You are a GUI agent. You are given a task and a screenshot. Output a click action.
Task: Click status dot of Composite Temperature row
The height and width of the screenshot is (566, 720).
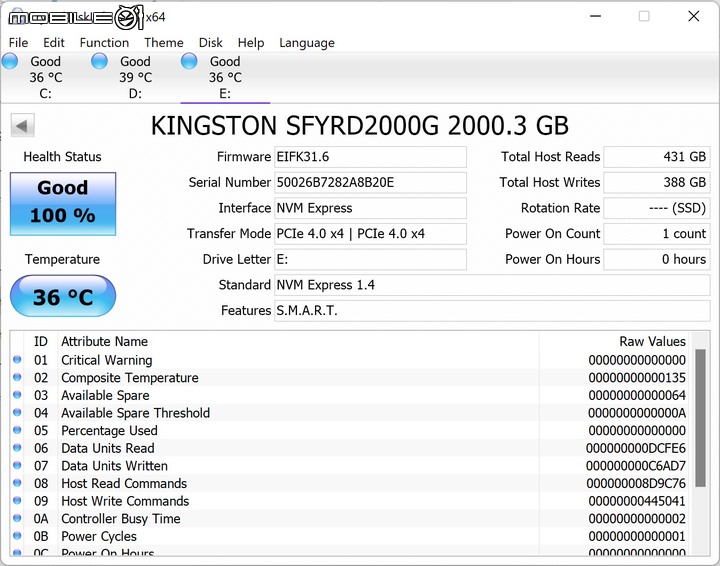point(17,377)
